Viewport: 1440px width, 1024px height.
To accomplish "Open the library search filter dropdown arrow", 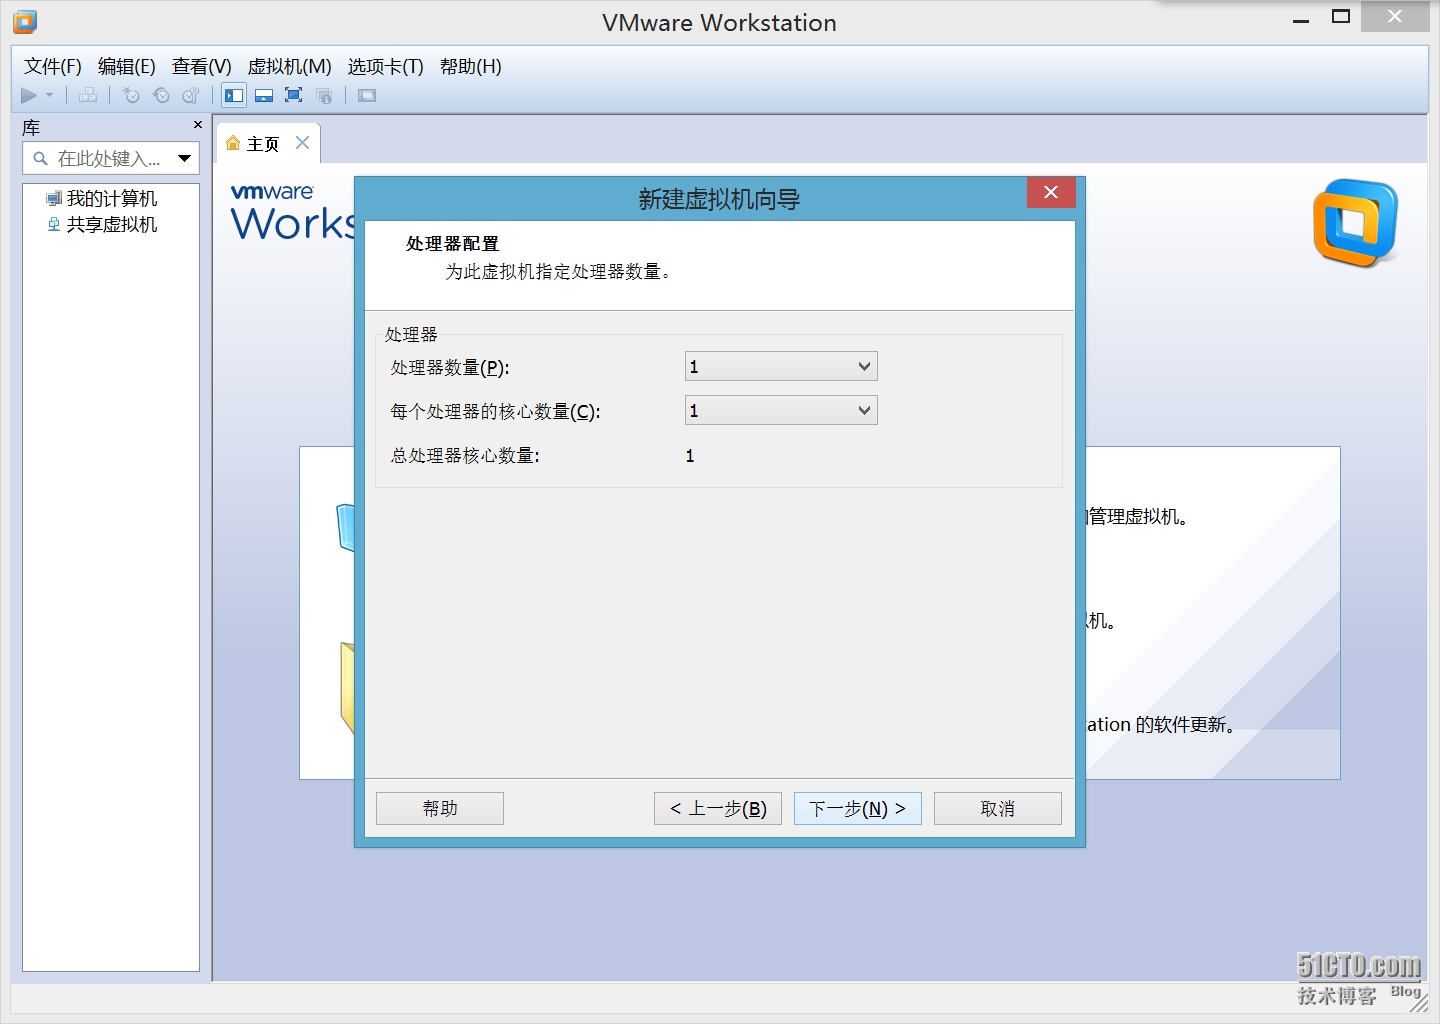I will (x=184, y=158).
